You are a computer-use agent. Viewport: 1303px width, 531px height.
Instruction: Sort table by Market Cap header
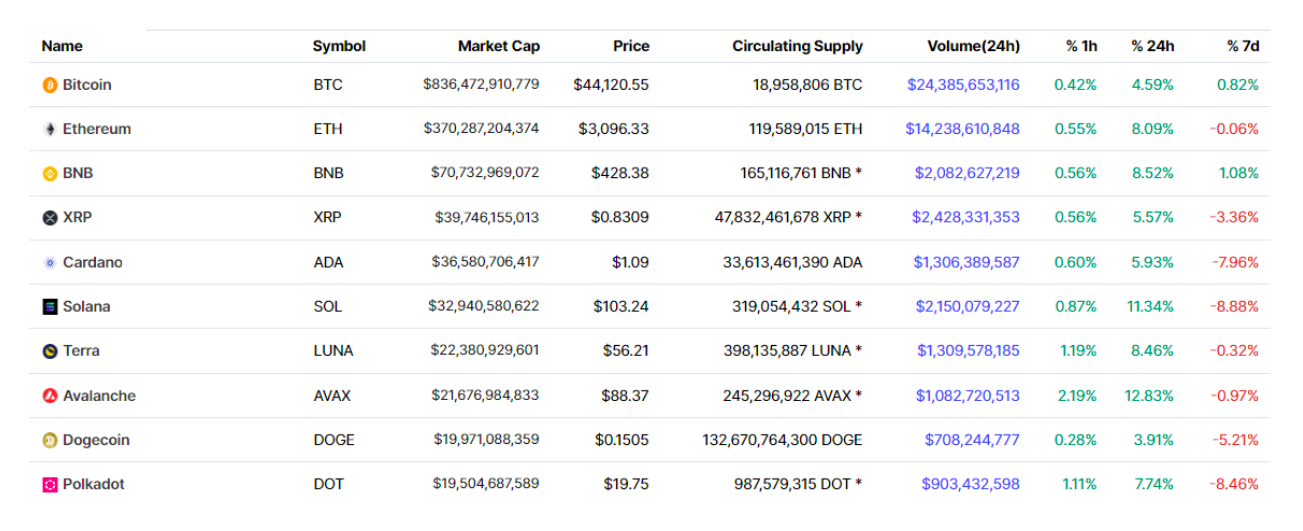point(498,46)
